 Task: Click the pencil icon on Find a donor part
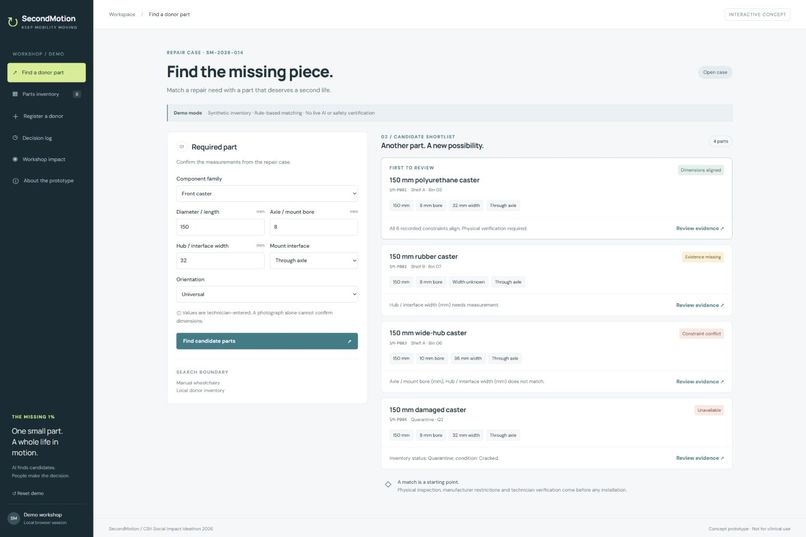pos(15,72)
